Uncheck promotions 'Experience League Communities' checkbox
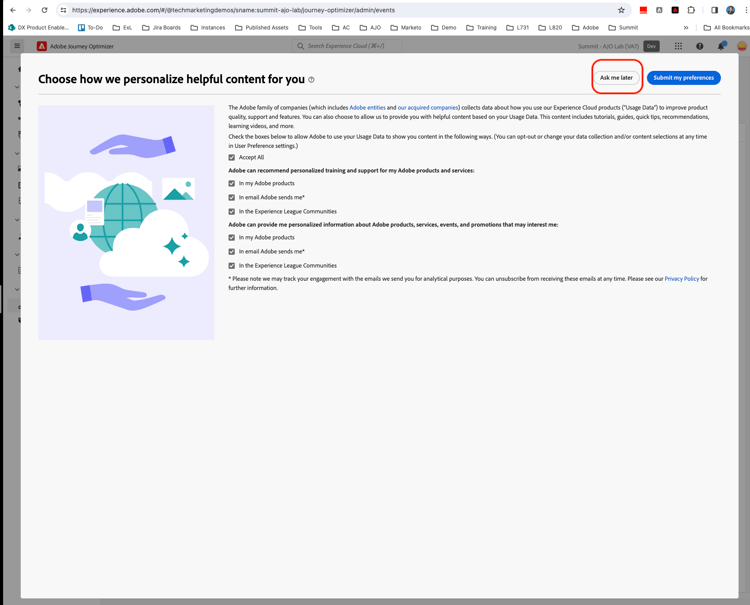This screenshot has width=750, height=605. [232, 265]
